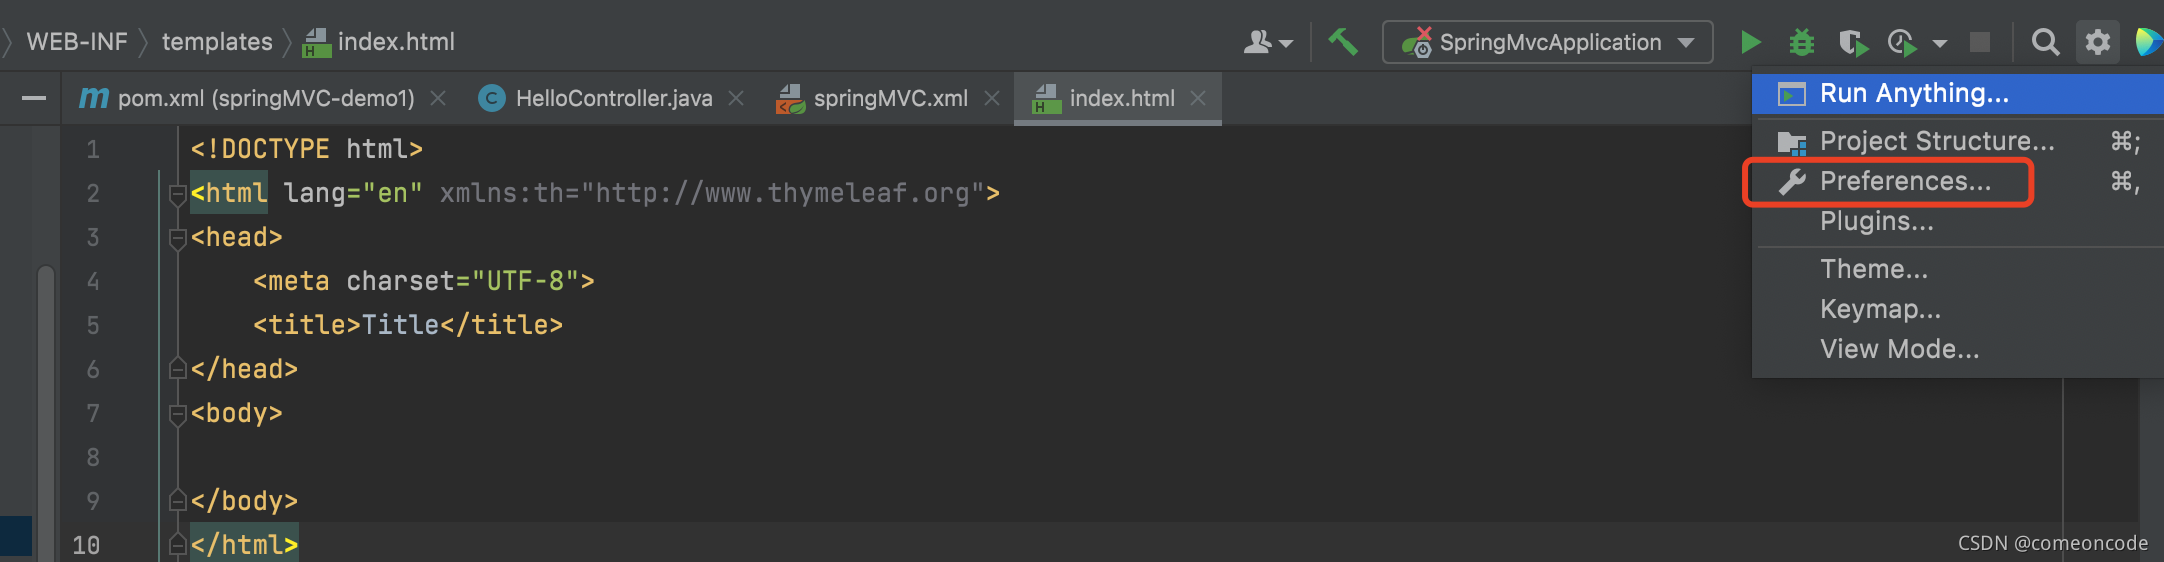Select Keymap... menu entry

click(1958, 310)
